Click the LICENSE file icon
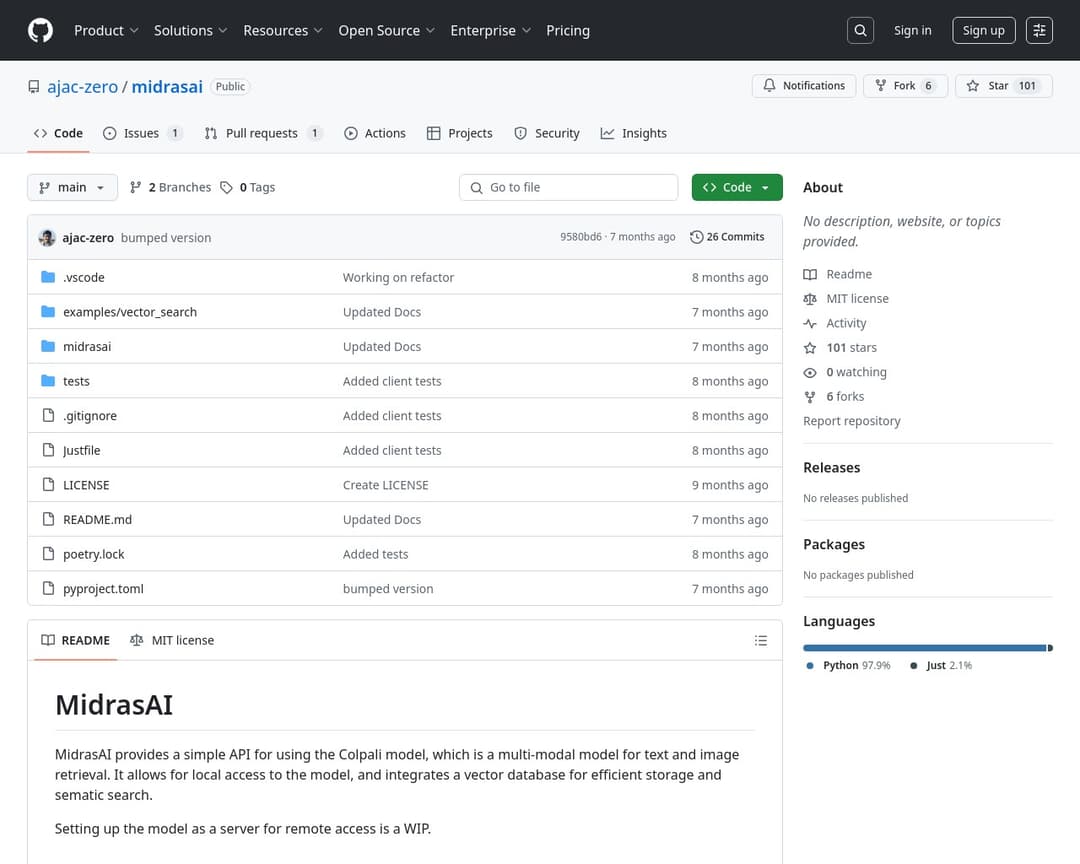1080x864 pixels. (48, 484)
